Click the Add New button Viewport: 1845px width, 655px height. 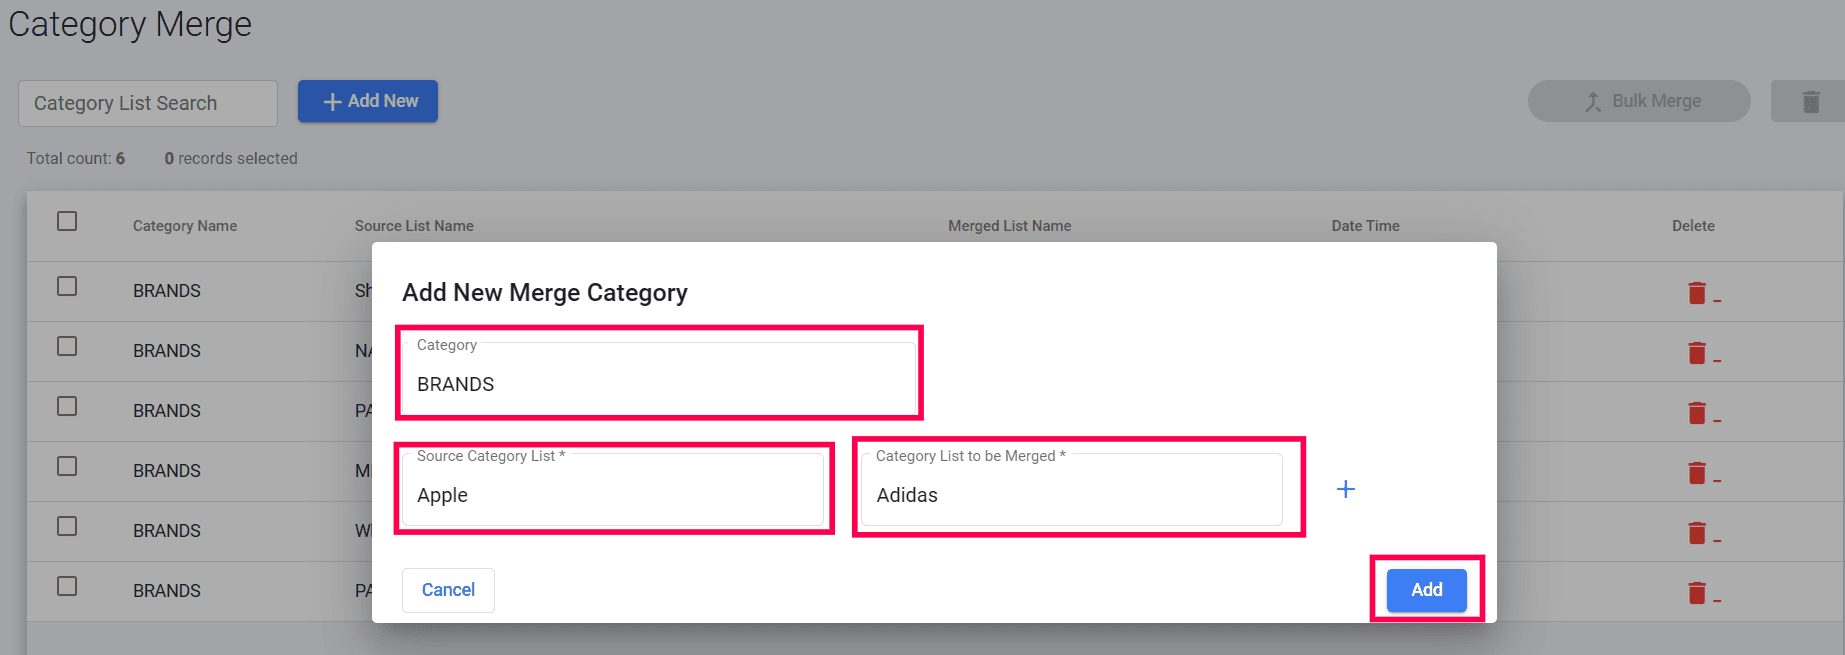[x=368, y=101]
